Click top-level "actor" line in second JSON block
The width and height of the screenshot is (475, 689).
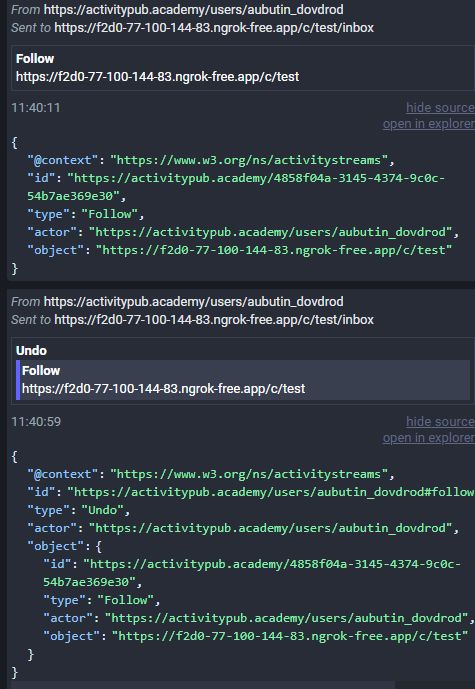tap(243, 528)
